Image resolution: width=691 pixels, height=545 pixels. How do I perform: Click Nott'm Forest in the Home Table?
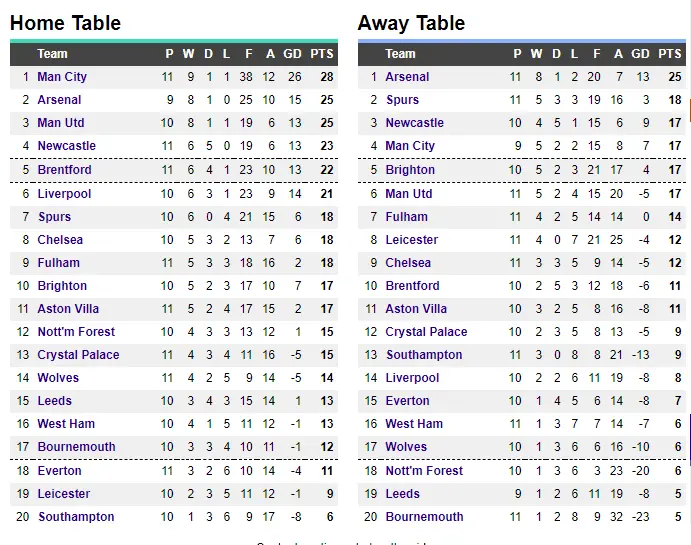point(76,332)
